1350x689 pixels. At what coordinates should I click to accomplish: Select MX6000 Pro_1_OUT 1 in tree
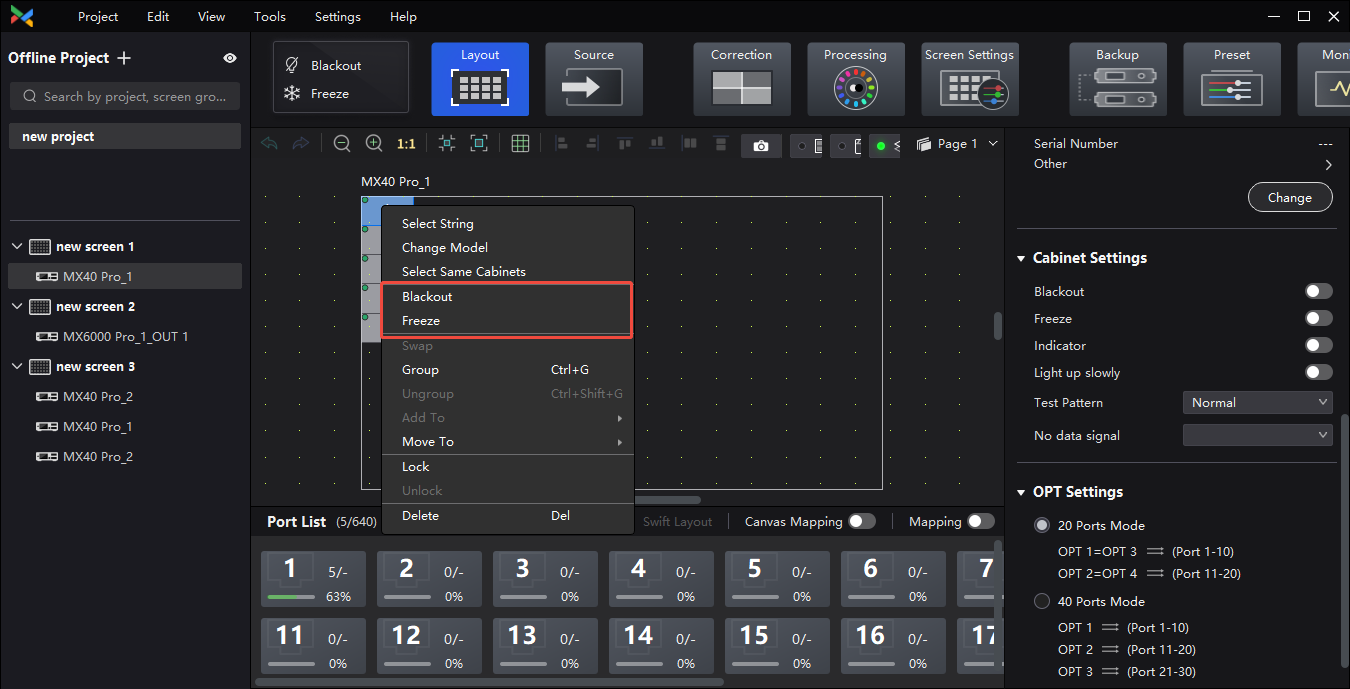(x=125, y=336)
